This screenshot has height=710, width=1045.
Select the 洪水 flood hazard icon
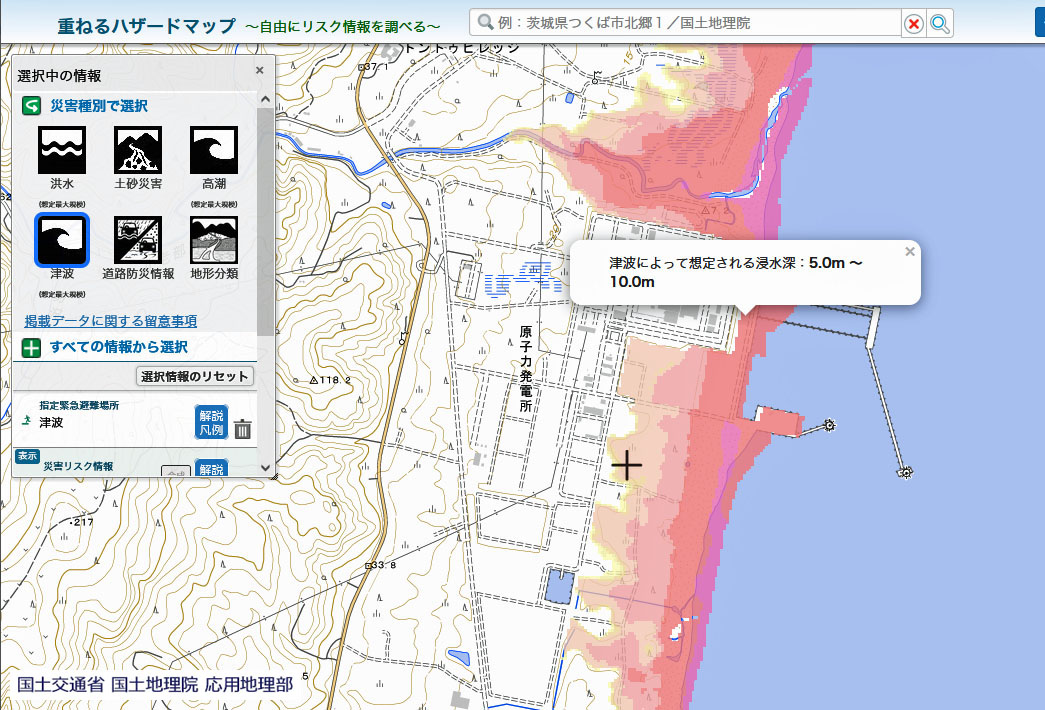click(62, 150)
